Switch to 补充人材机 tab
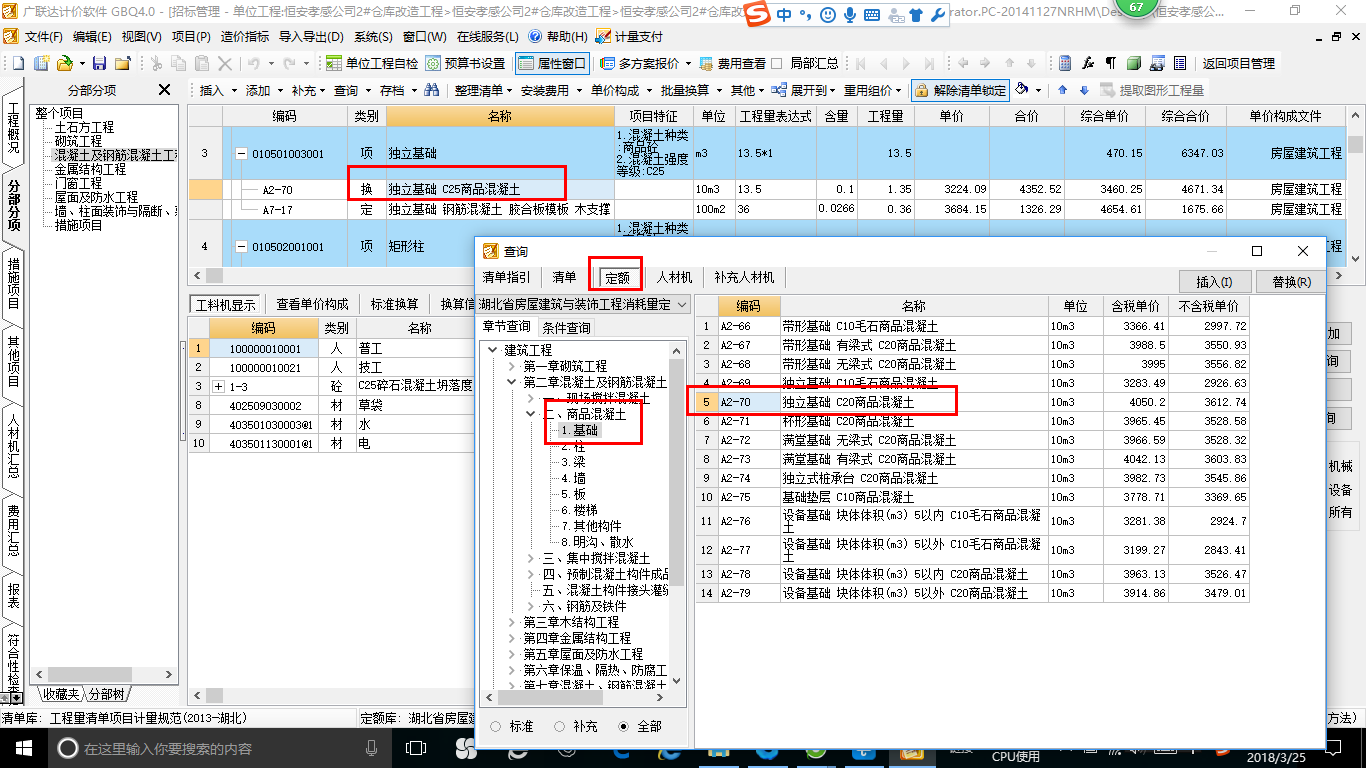1366x768 pixels. (744, 277)
